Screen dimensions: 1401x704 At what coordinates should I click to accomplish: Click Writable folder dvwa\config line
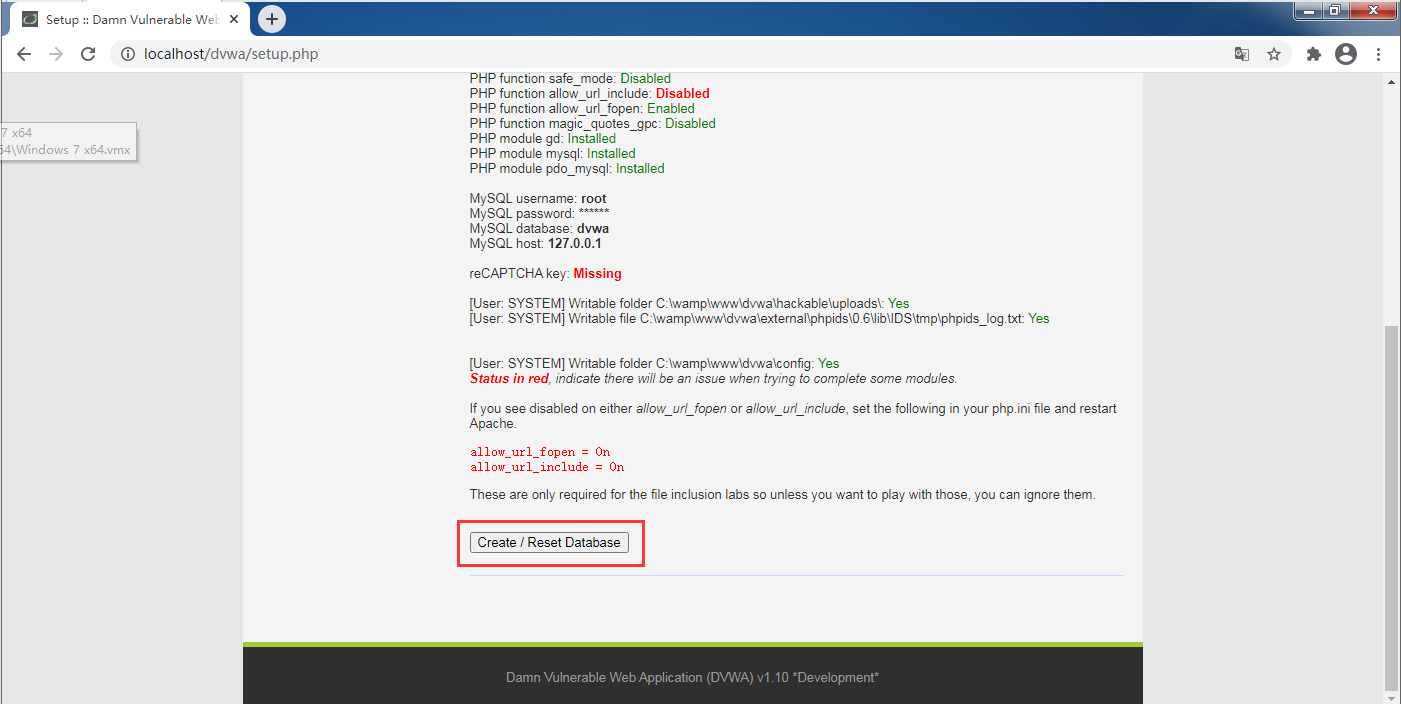click(655, 363)
